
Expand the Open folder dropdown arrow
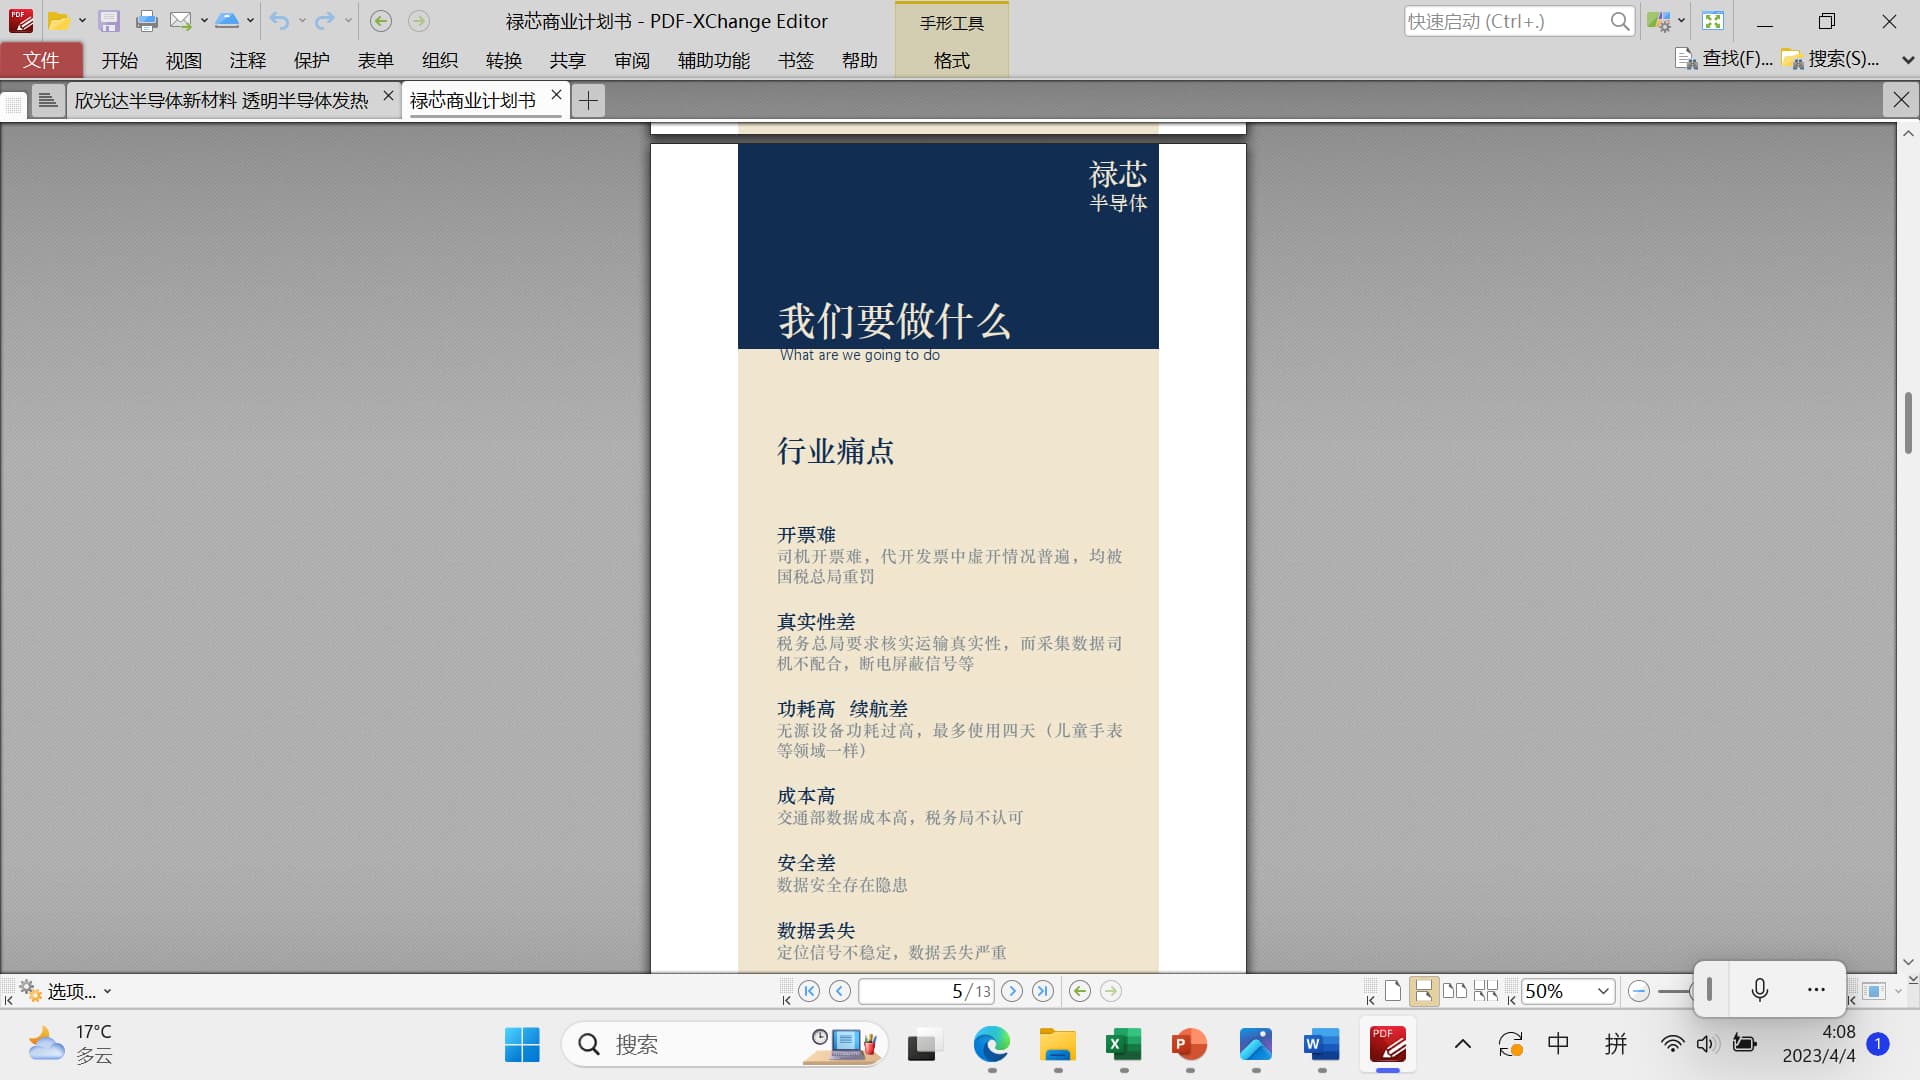click(82, 21)
